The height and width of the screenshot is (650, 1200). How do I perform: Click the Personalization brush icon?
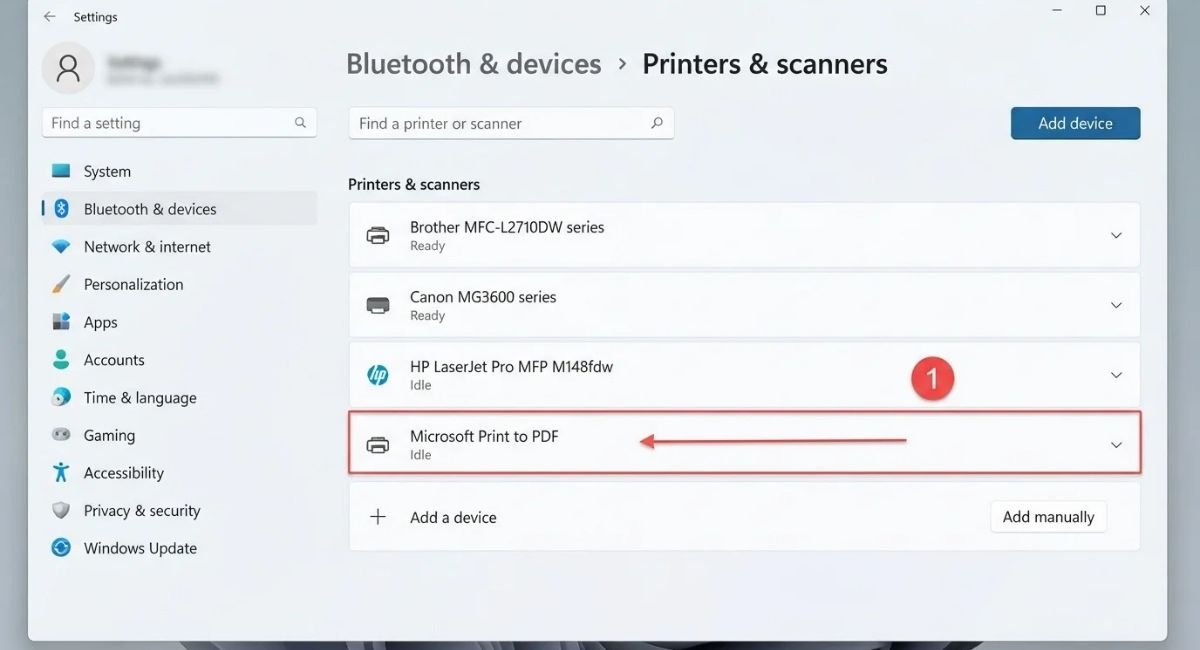click(61, 284)
